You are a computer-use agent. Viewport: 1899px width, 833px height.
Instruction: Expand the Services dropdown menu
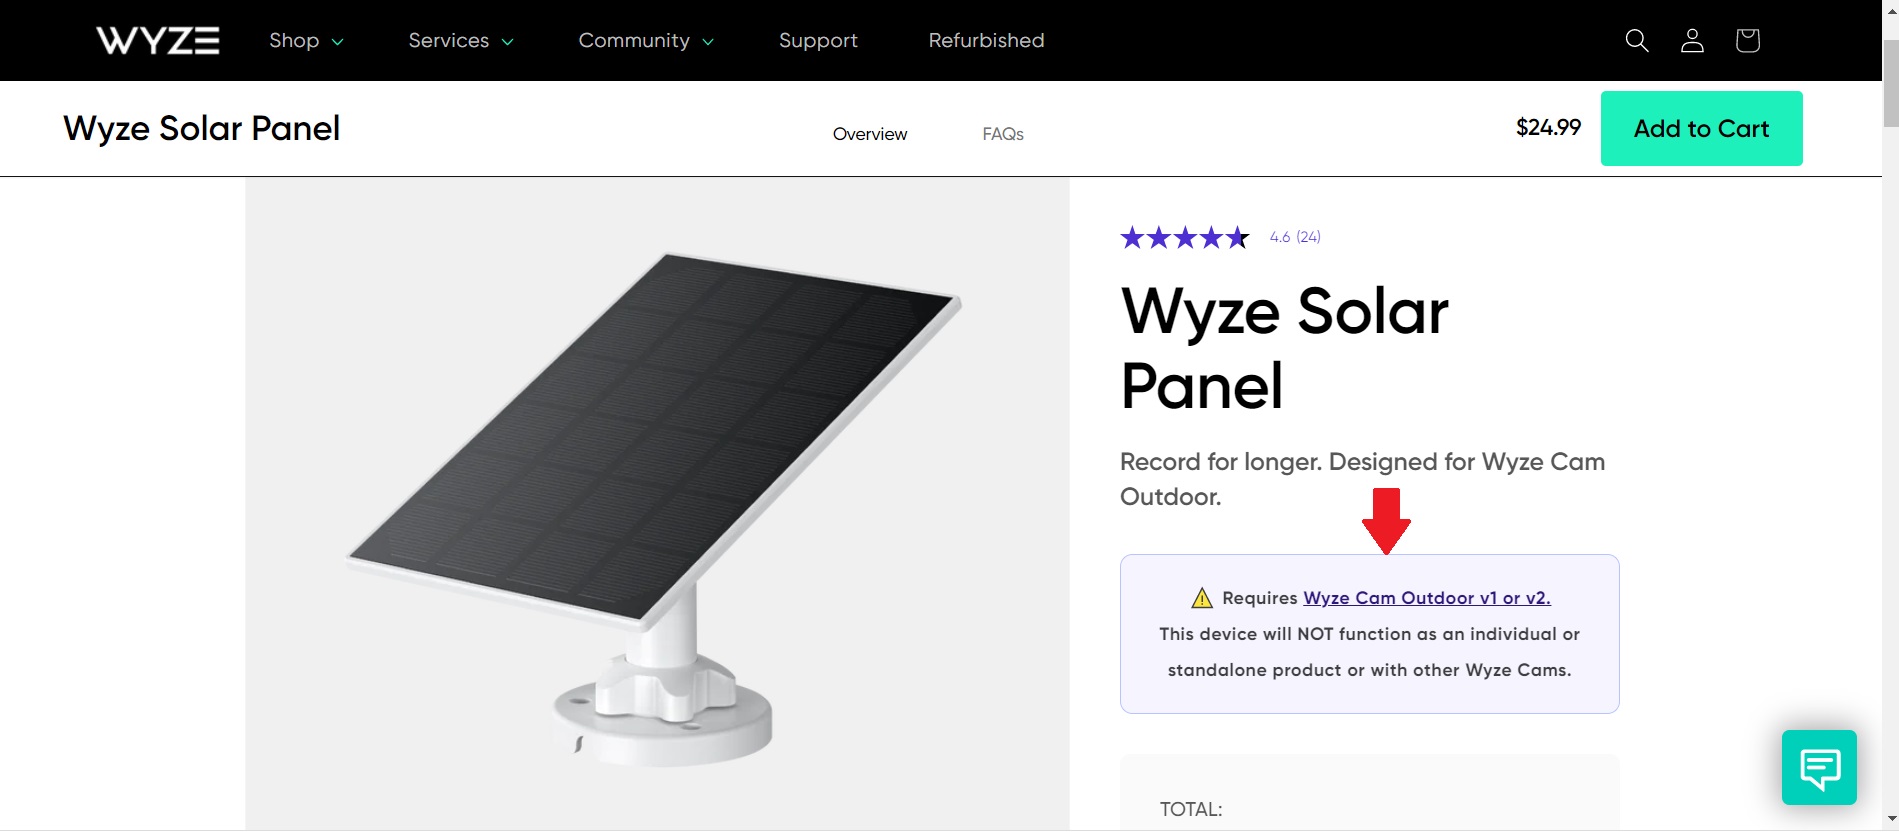pyautogui.click(x=460, y=40)
